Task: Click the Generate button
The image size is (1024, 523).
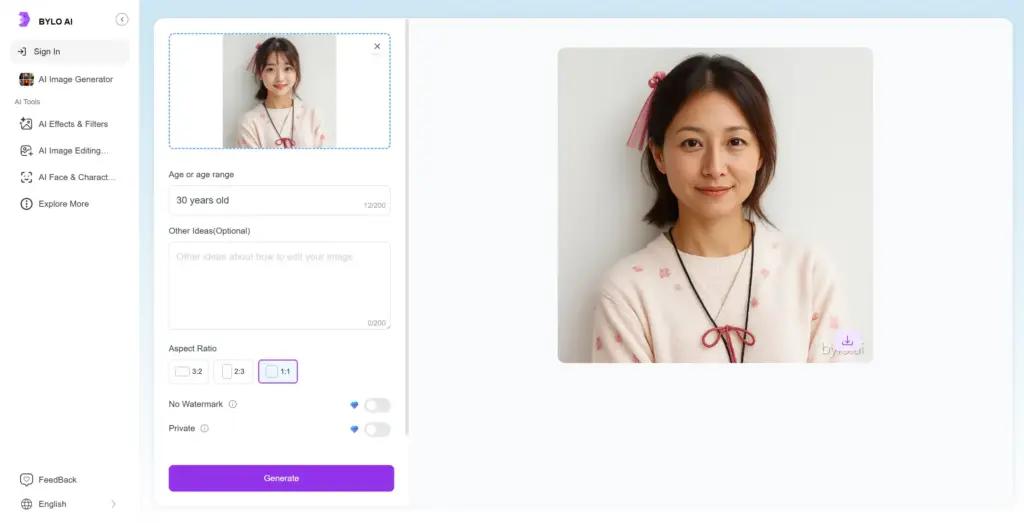Action: point(281,478)
